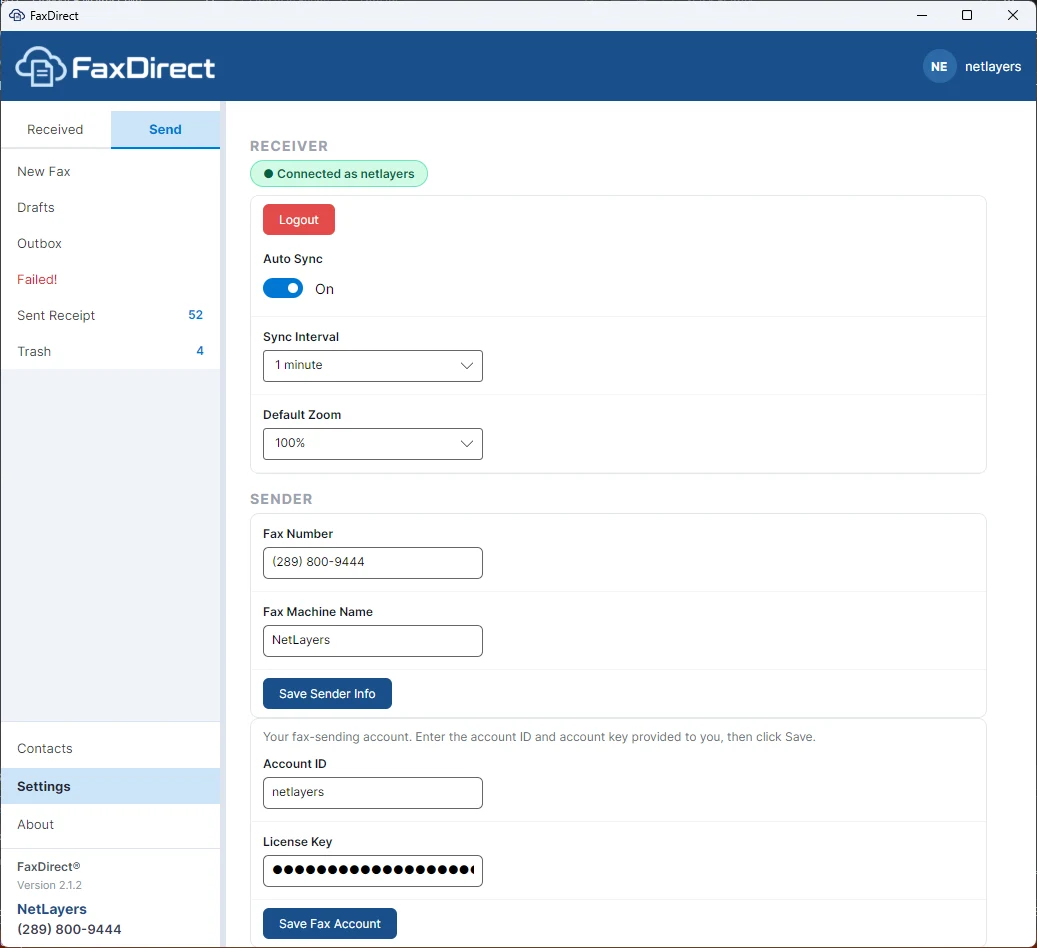The height and width of the screenshot is (948, 1037).
Task: Switch to the Send tab
Action: coord(165,130)
